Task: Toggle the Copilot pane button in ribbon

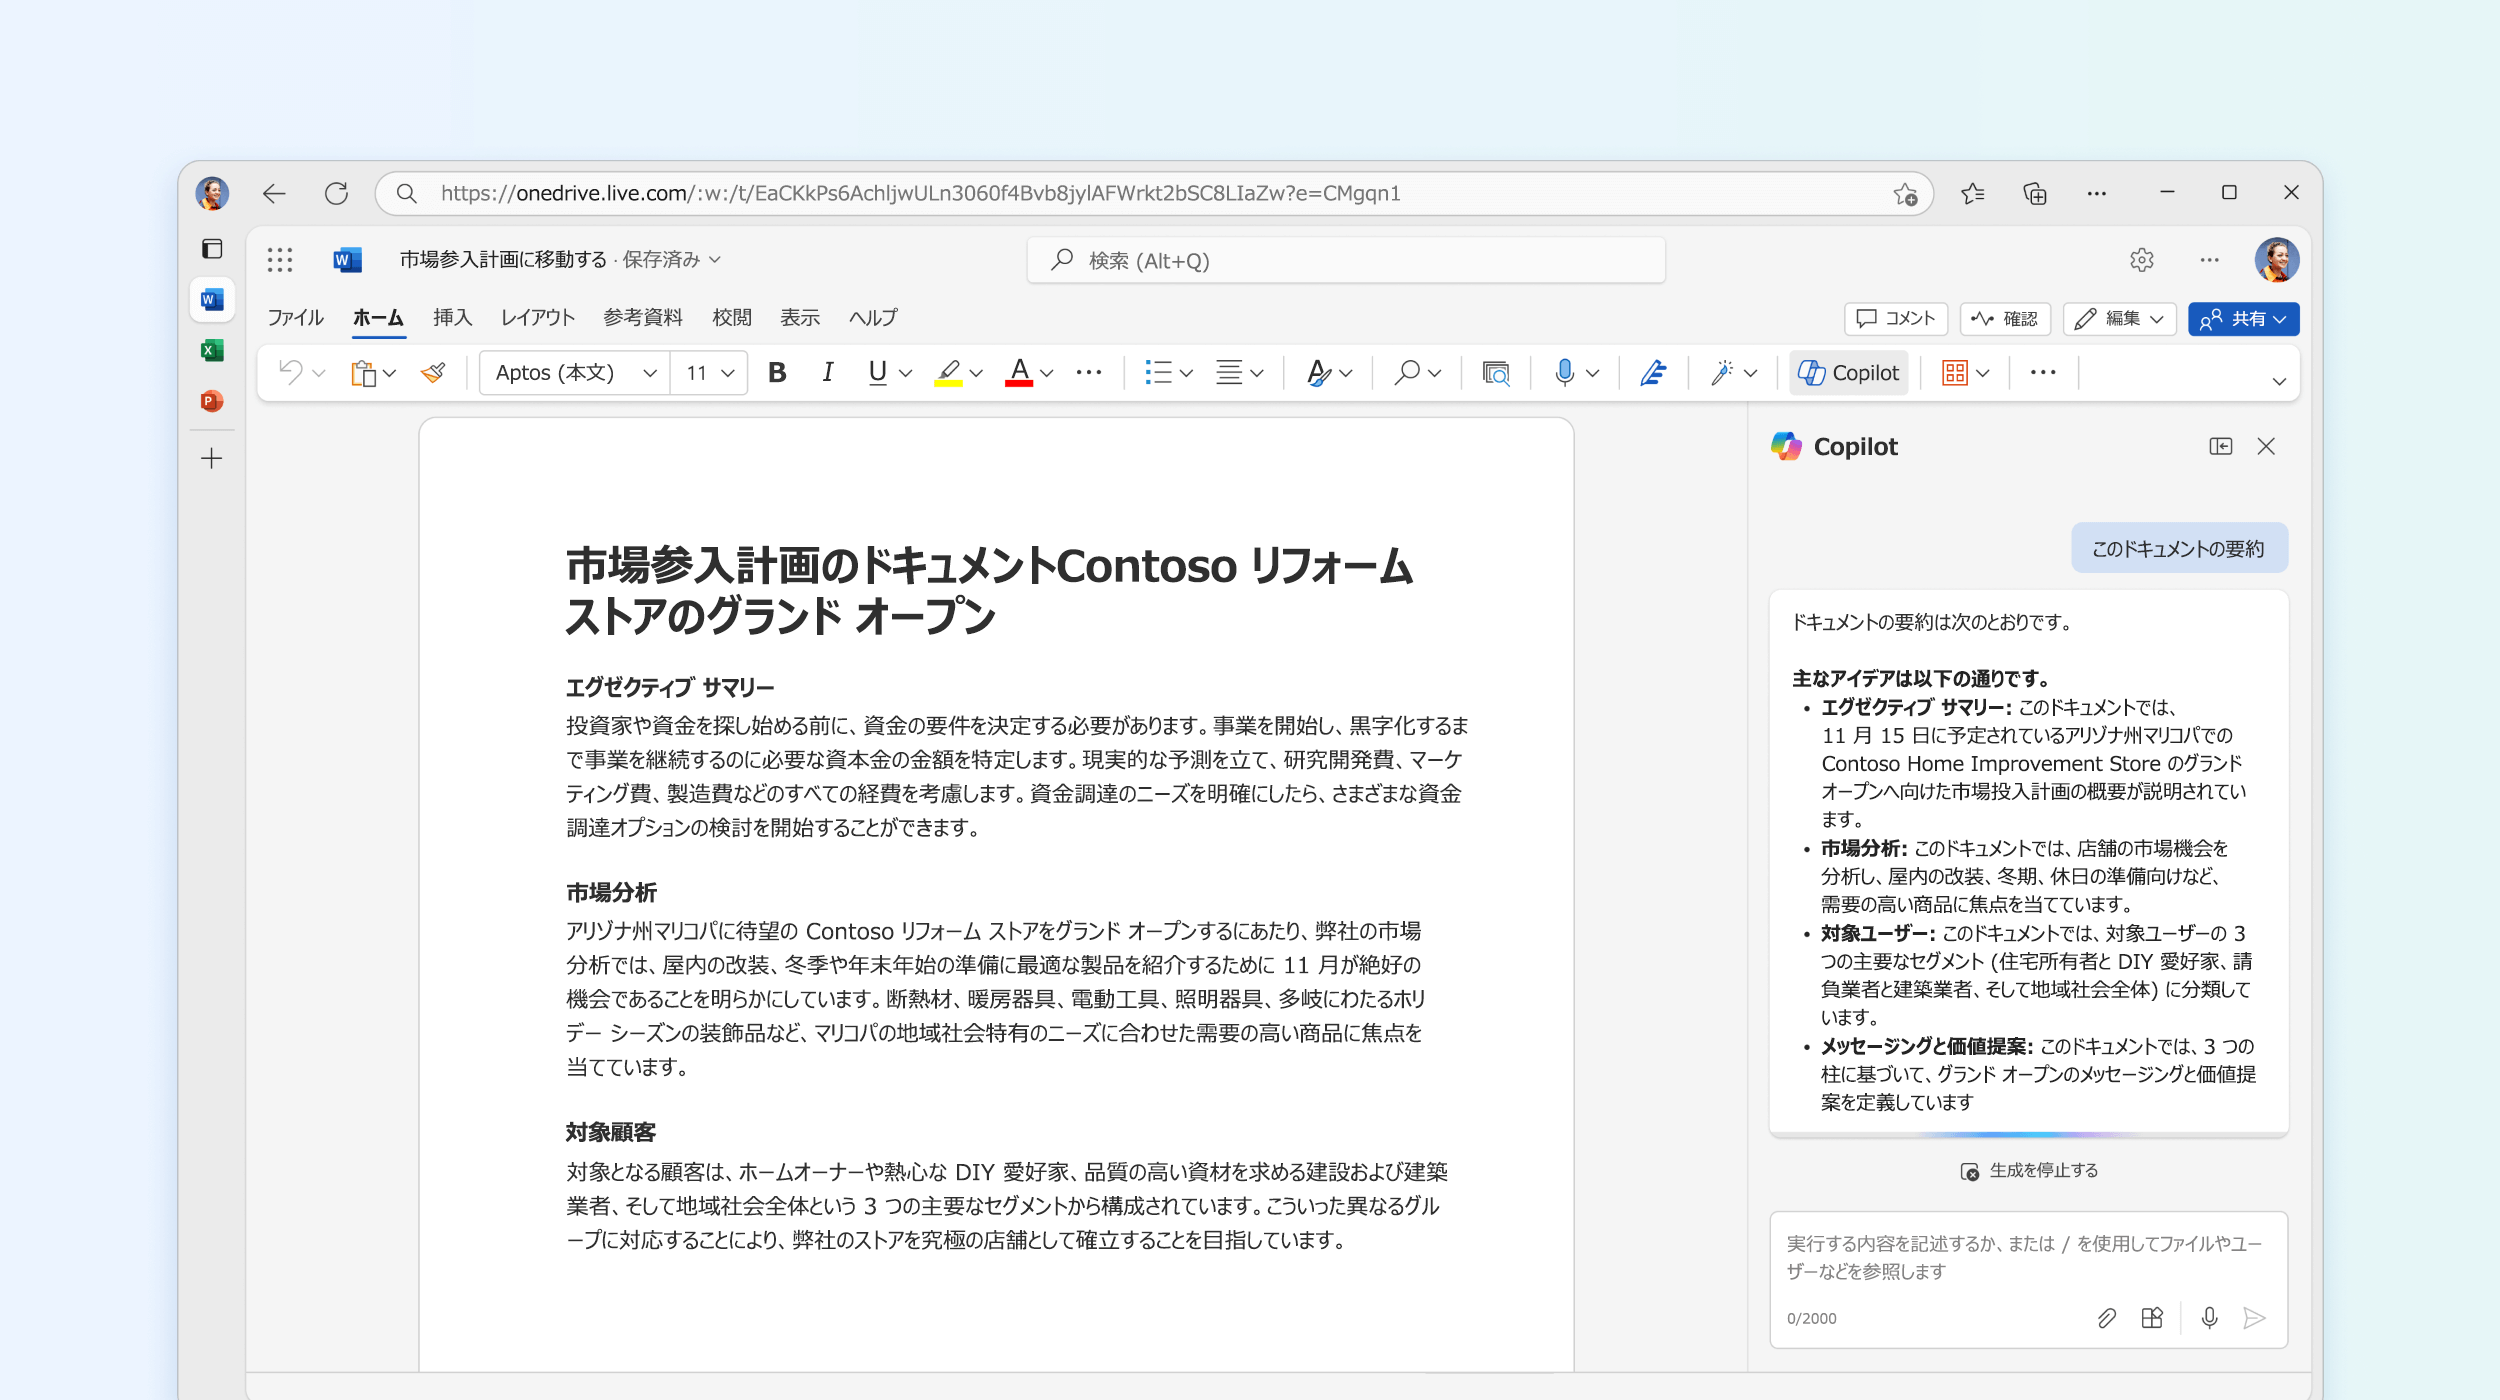Action: coord(1848,373)
